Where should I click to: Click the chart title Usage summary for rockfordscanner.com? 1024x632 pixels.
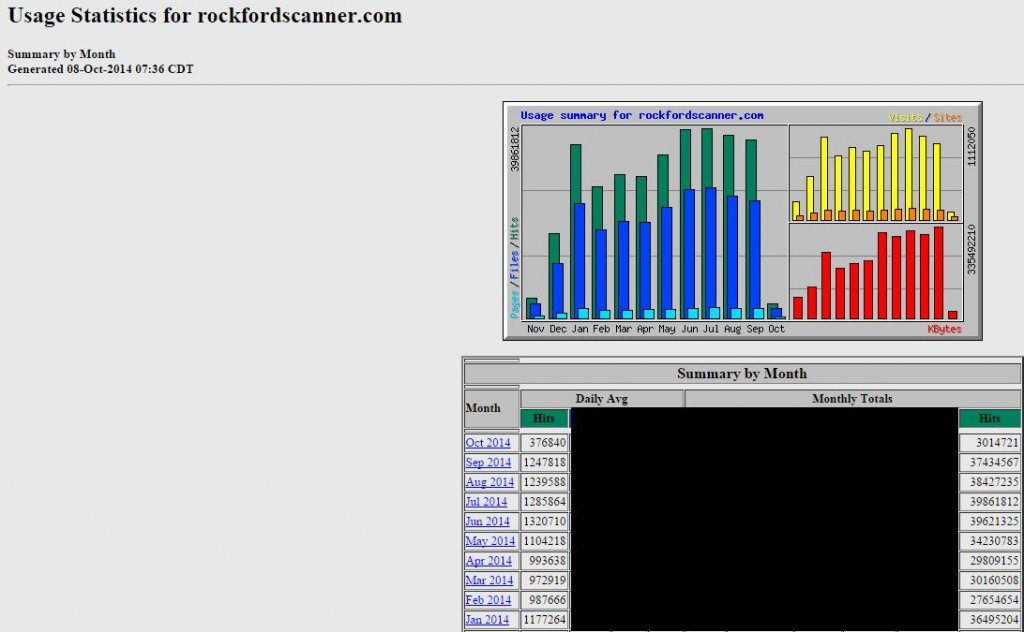tap(642, 116)
